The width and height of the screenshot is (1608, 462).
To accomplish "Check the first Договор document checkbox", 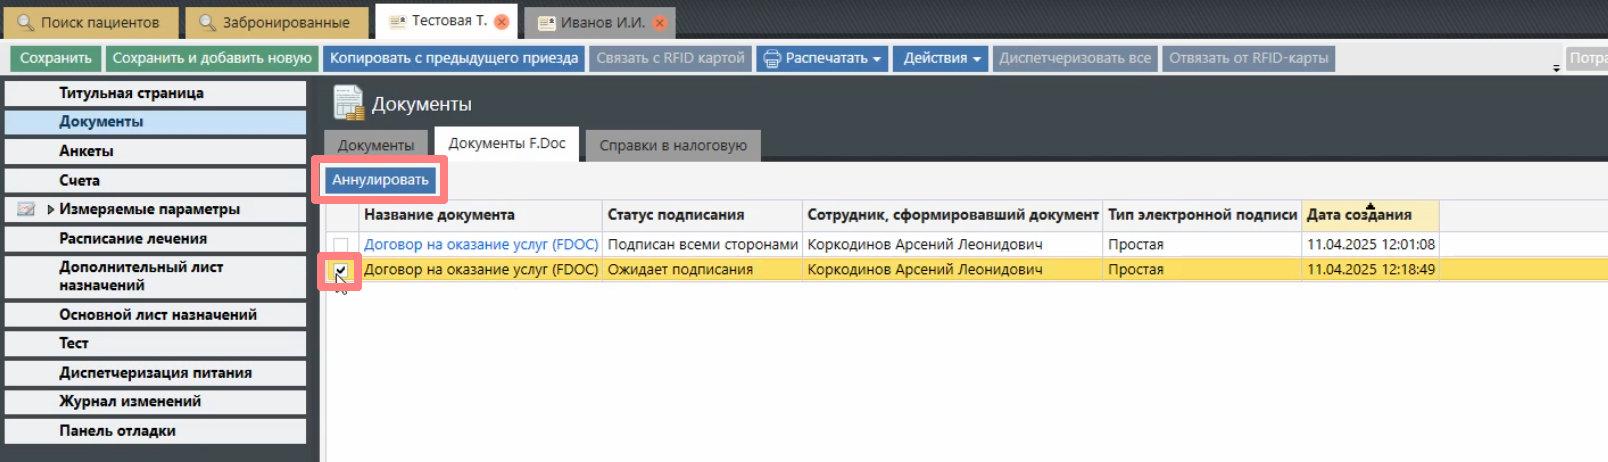I will pyautogui.click(x=341, y=245).
